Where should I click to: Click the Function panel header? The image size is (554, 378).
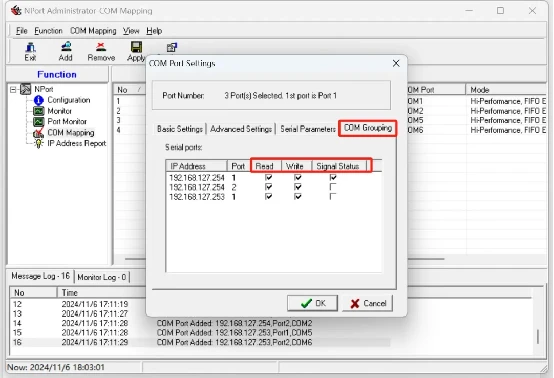click(x=57, y=75)
